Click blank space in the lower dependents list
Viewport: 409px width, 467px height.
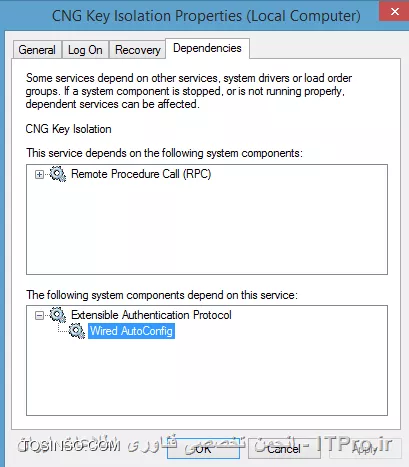click(x=207, y=377)
